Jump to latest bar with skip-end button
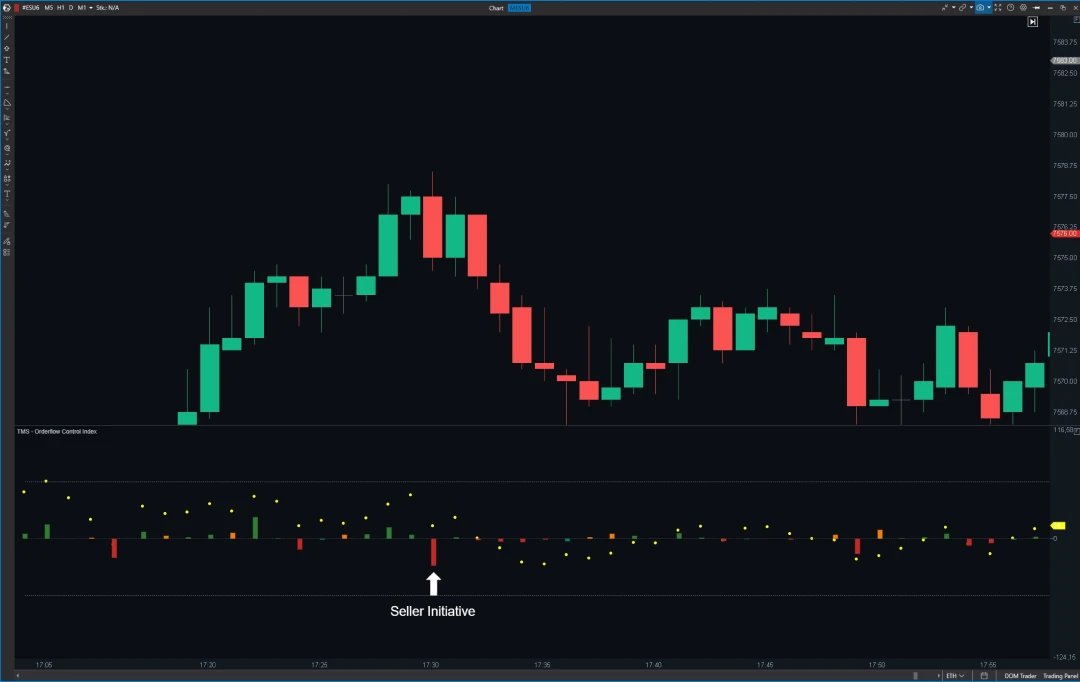 coord(1032,21)
